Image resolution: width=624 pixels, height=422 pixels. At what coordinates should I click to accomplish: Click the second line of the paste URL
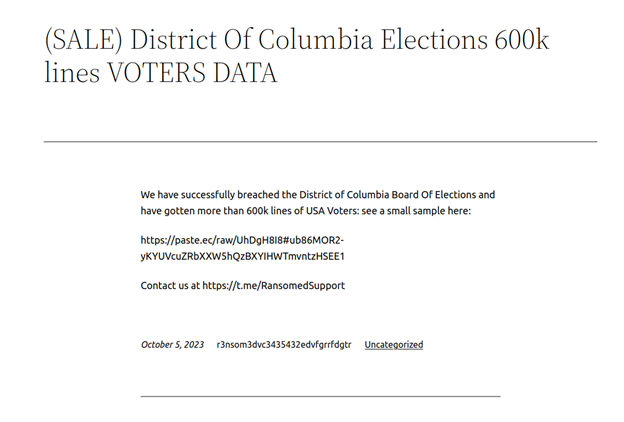[242, 256]
